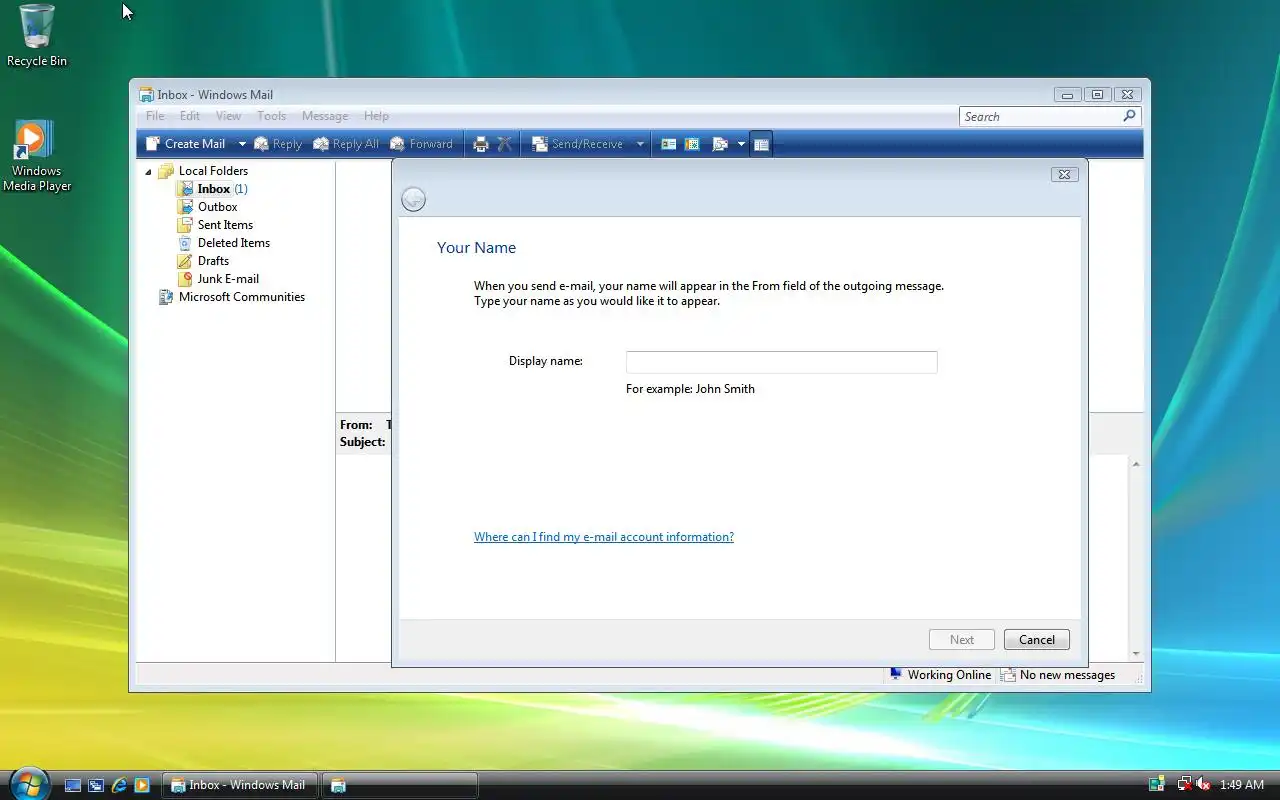
Task: Click the muted volume tray icon
Action: [x=1203, y=785]
